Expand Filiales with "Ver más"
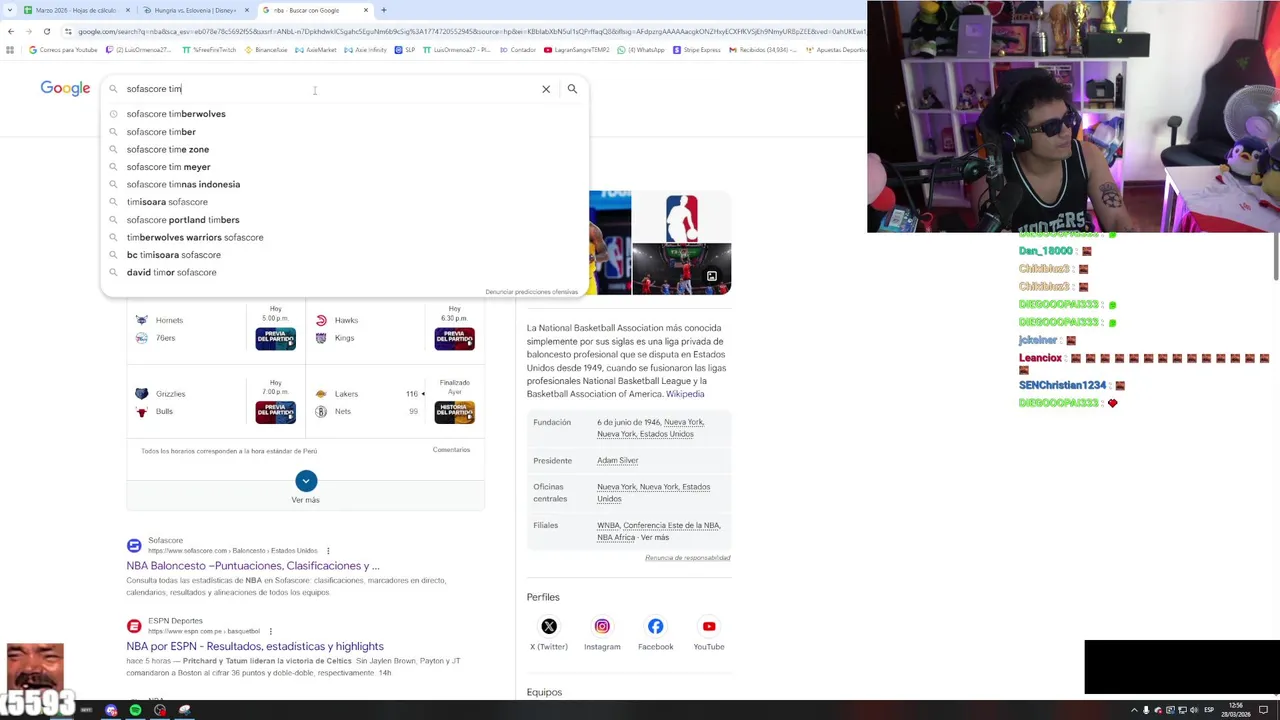1280x720 pixels. click(x=655, y=538)
